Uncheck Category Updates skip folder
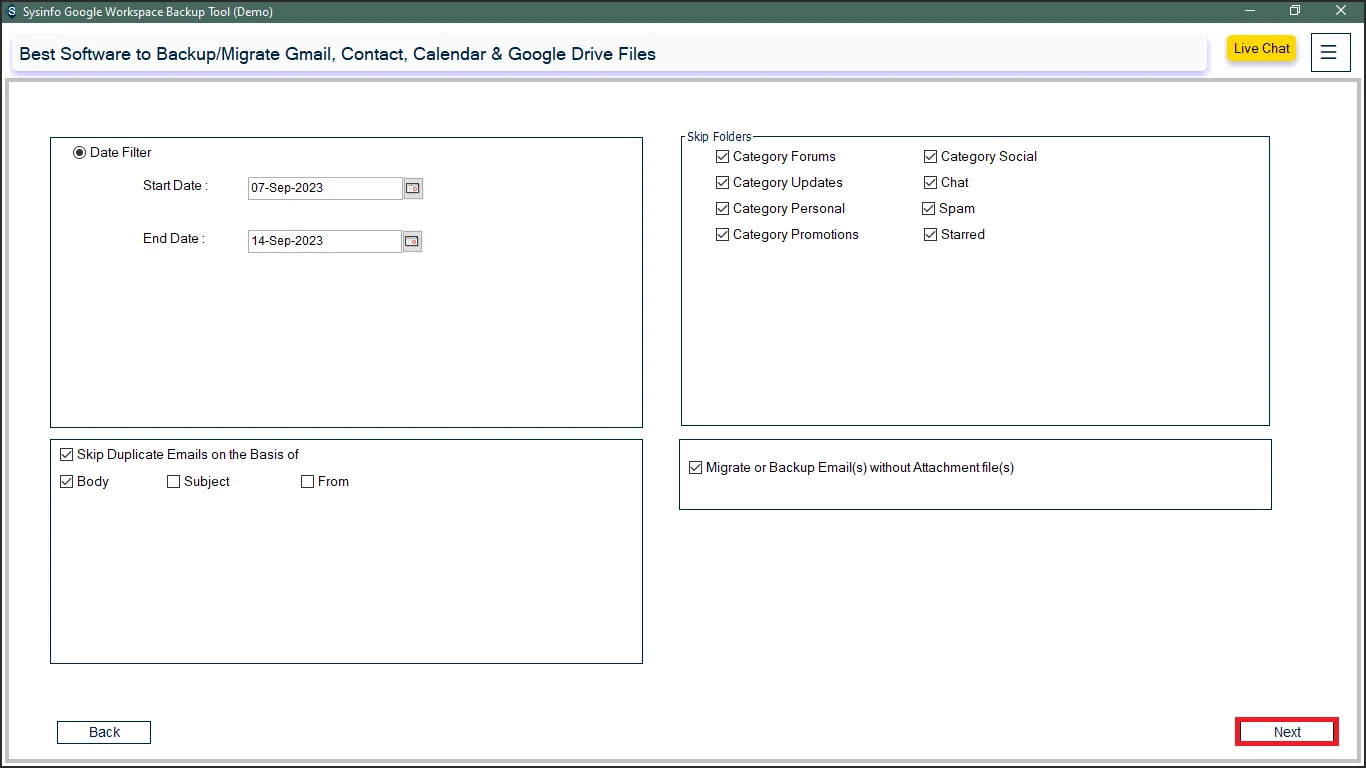Image resolution: width=1366 pixels, height=768 pixels. click(x=723, y=183)
